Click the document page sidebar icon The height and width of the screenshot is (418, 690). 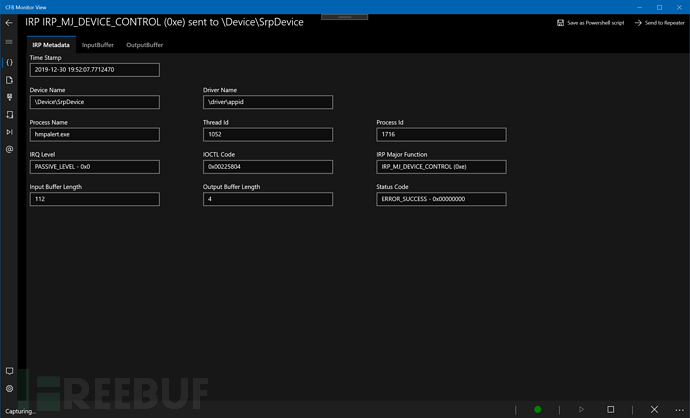9,80
